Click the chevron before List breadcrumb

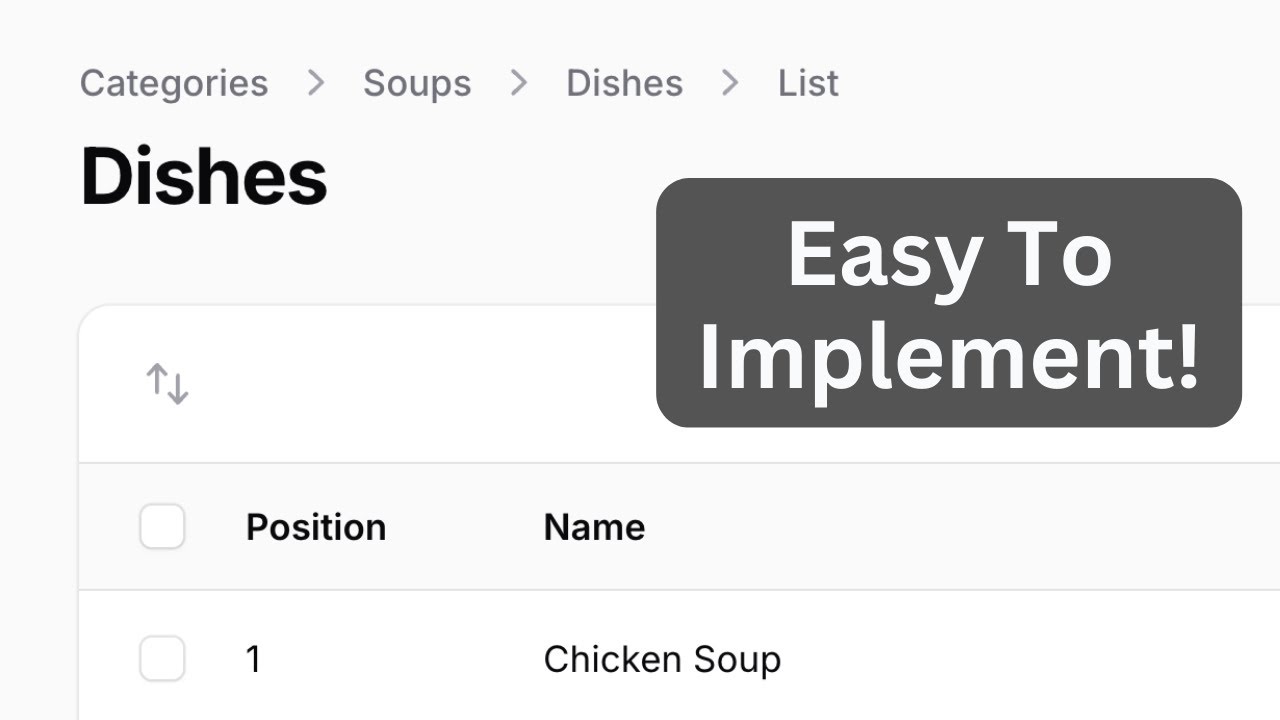[730, 83]
